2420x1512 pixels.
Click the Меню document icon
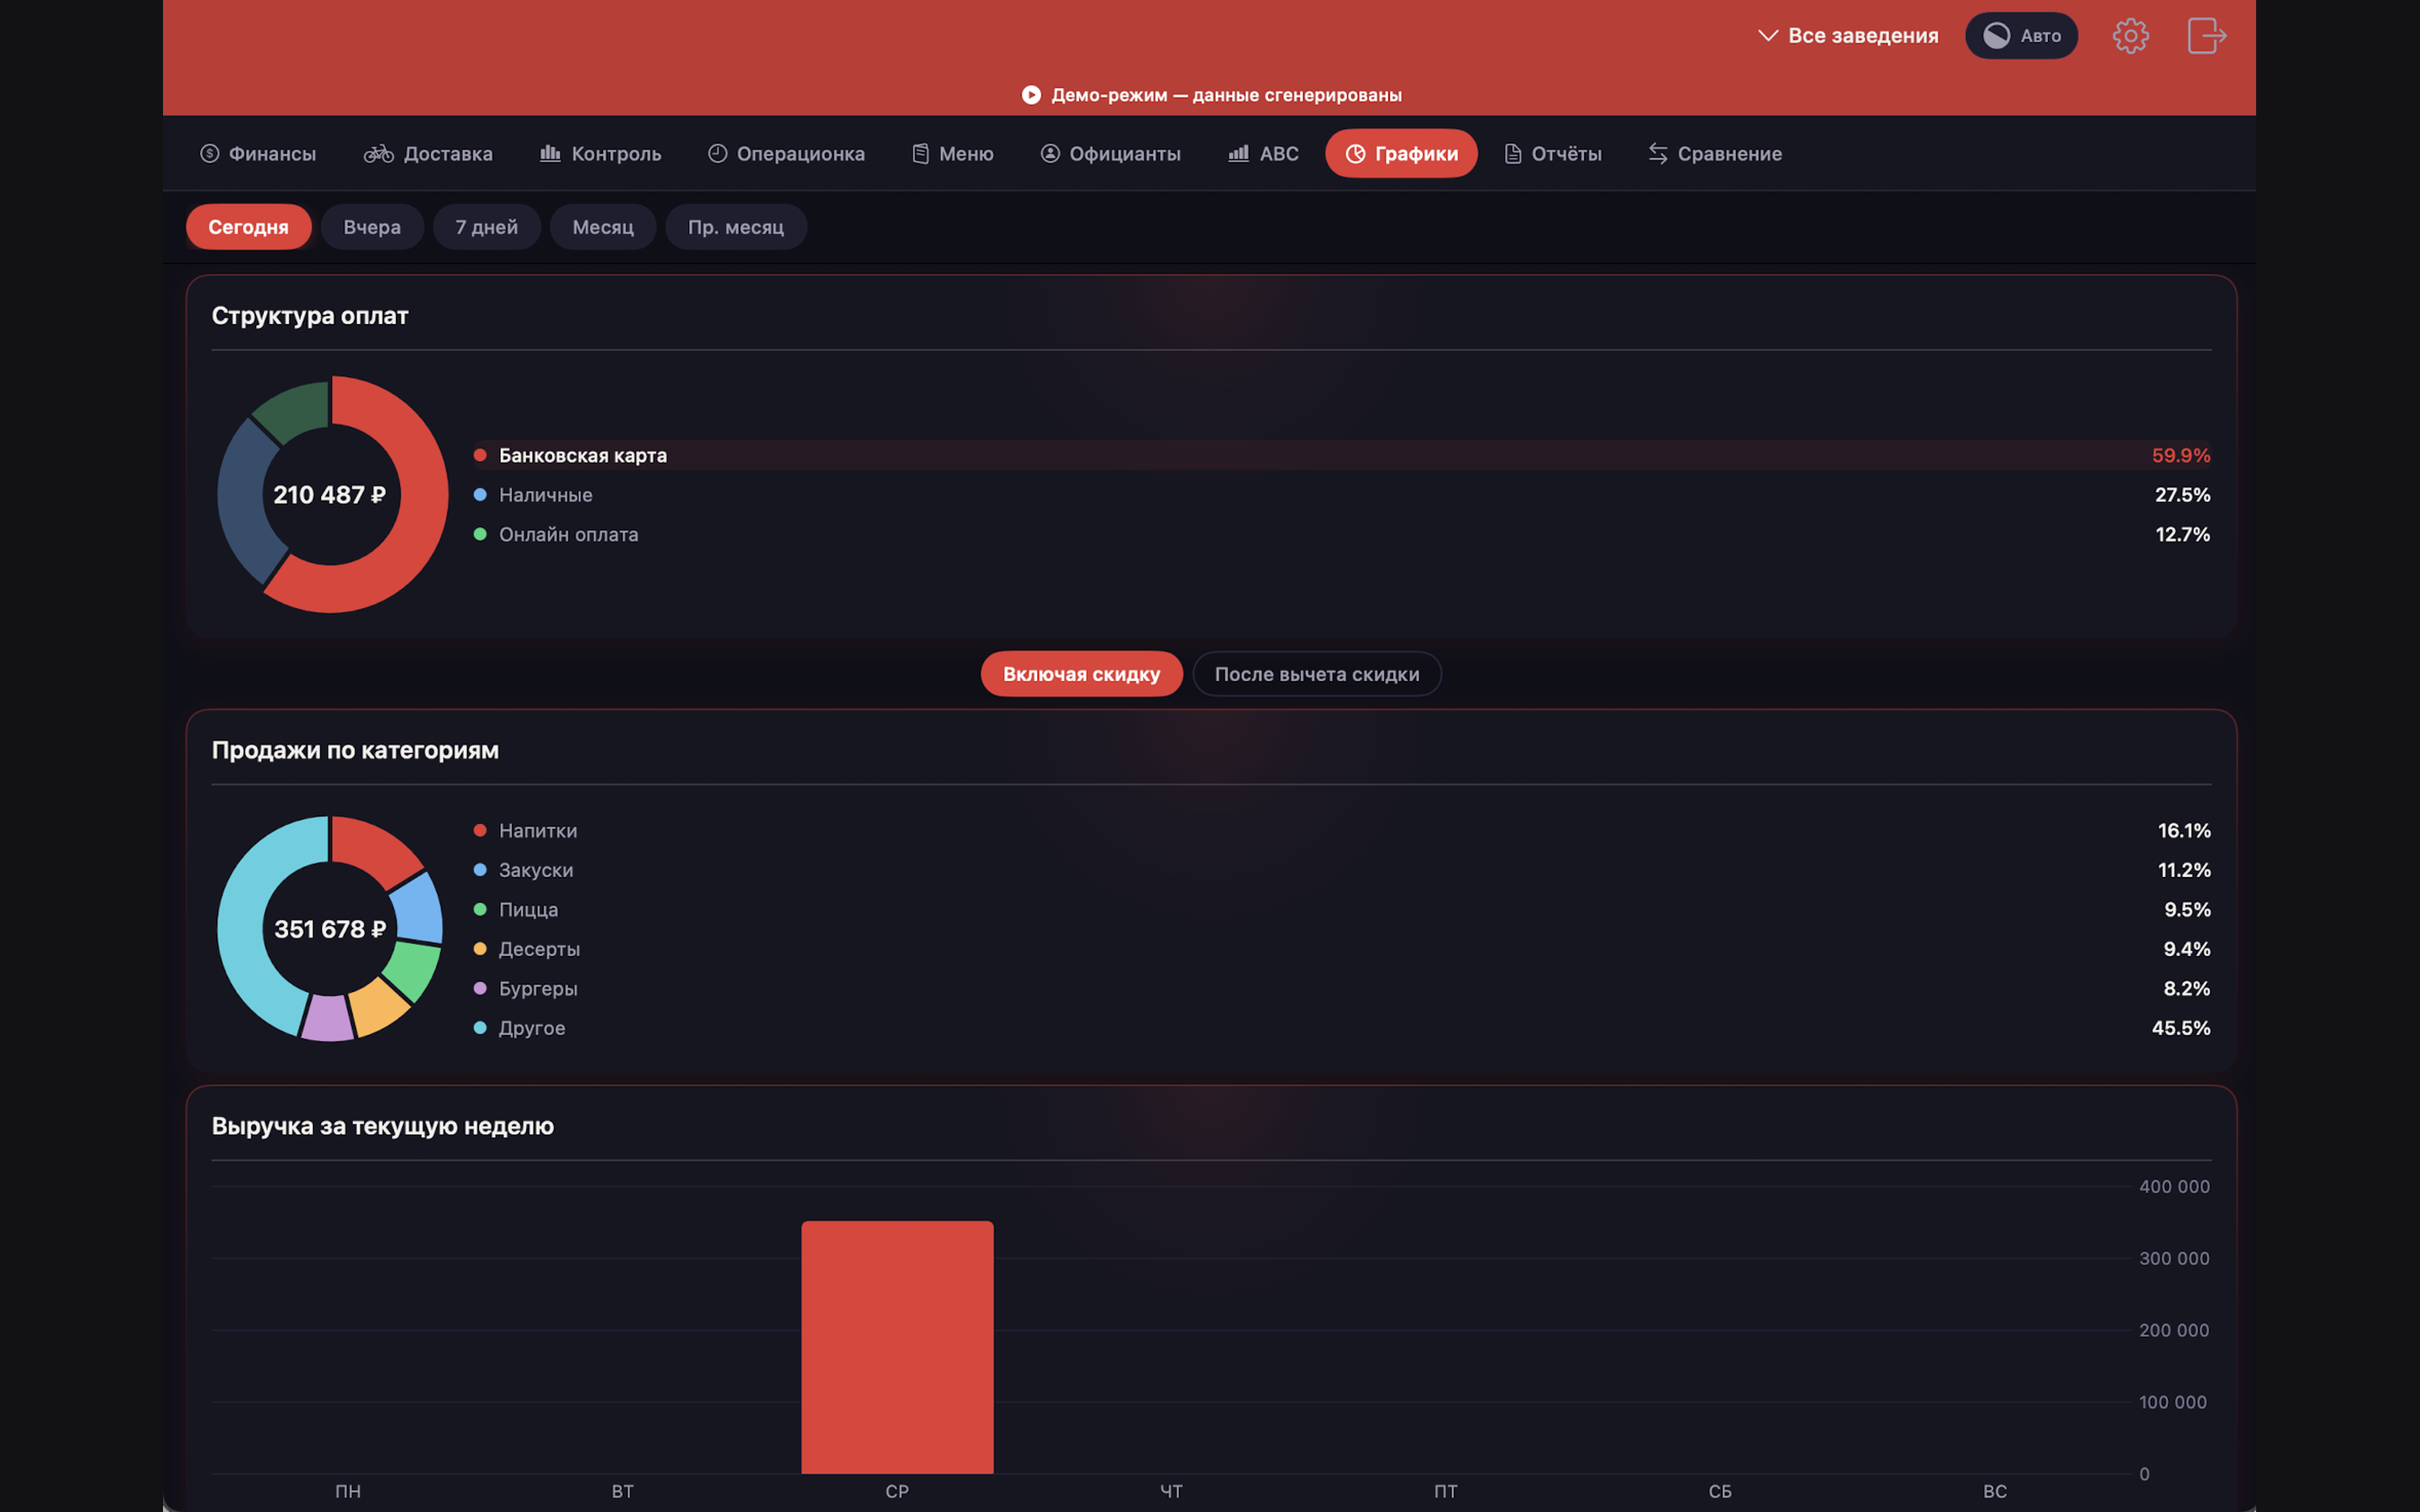(x=920, y=153)
